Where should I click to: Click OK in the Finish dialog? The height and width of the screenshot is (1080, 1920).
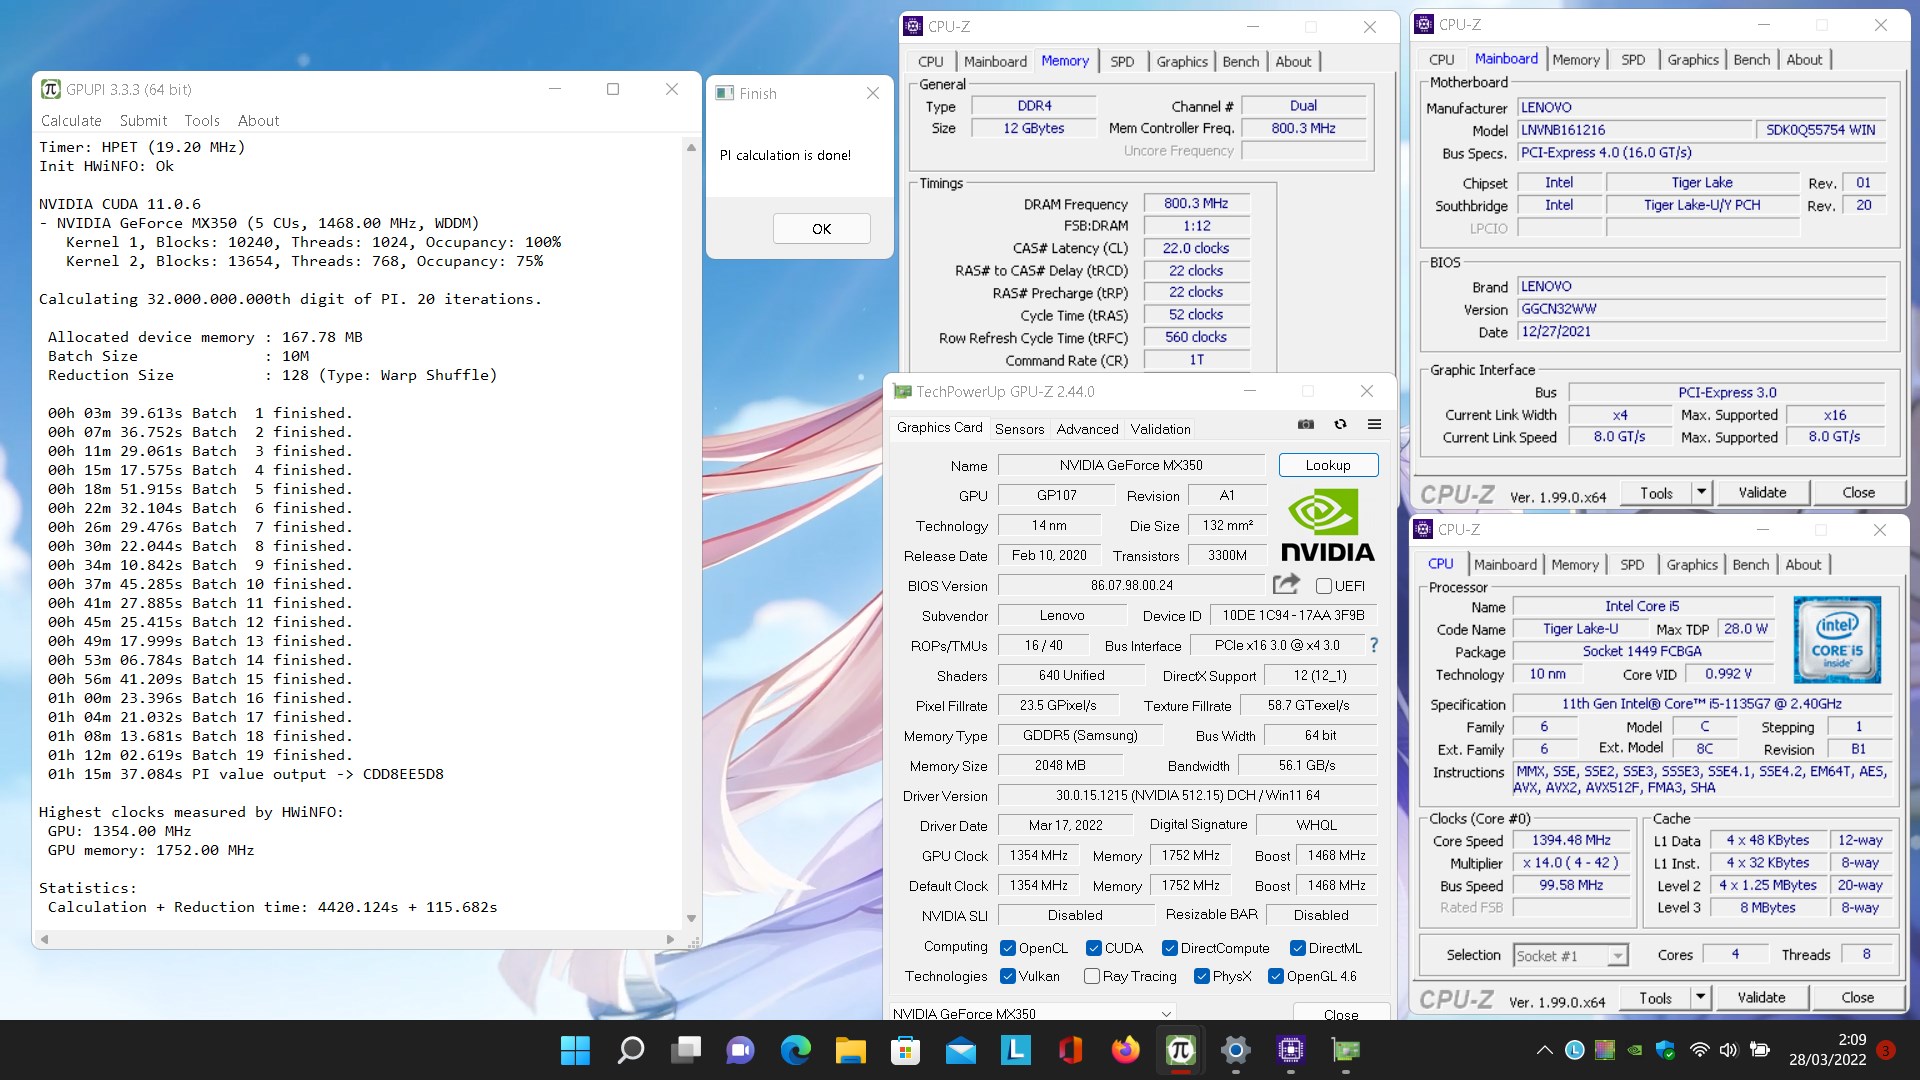[821, 228]
